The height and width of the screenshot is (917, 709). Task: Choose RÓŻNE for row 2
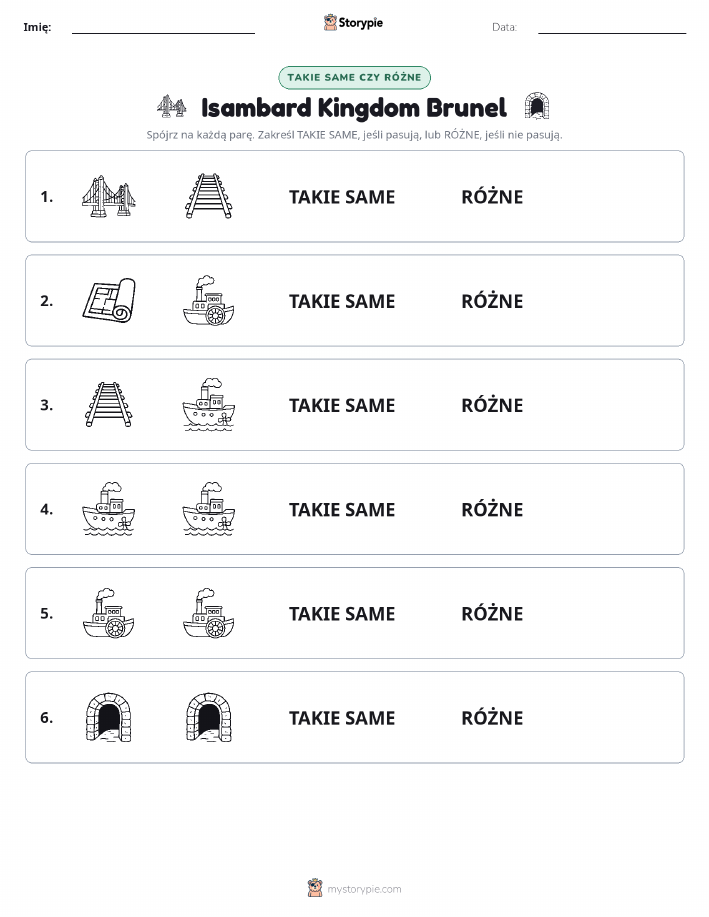click(x=492, y=301)
